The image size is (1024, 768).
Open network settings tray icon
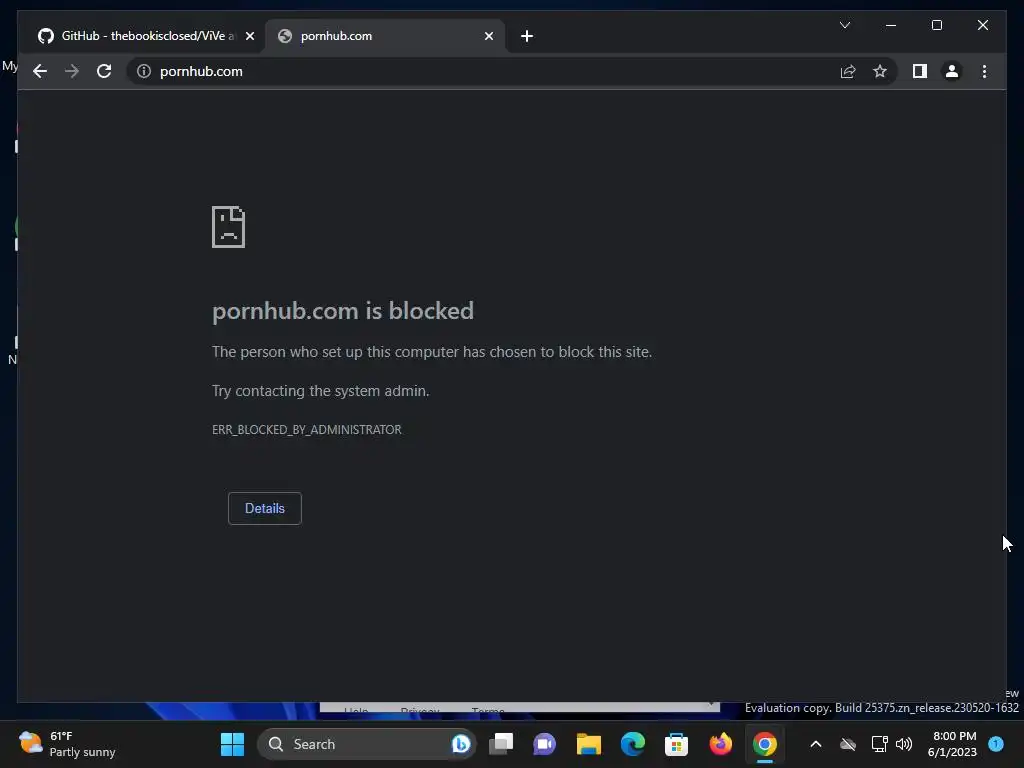[x=879, y=744]
